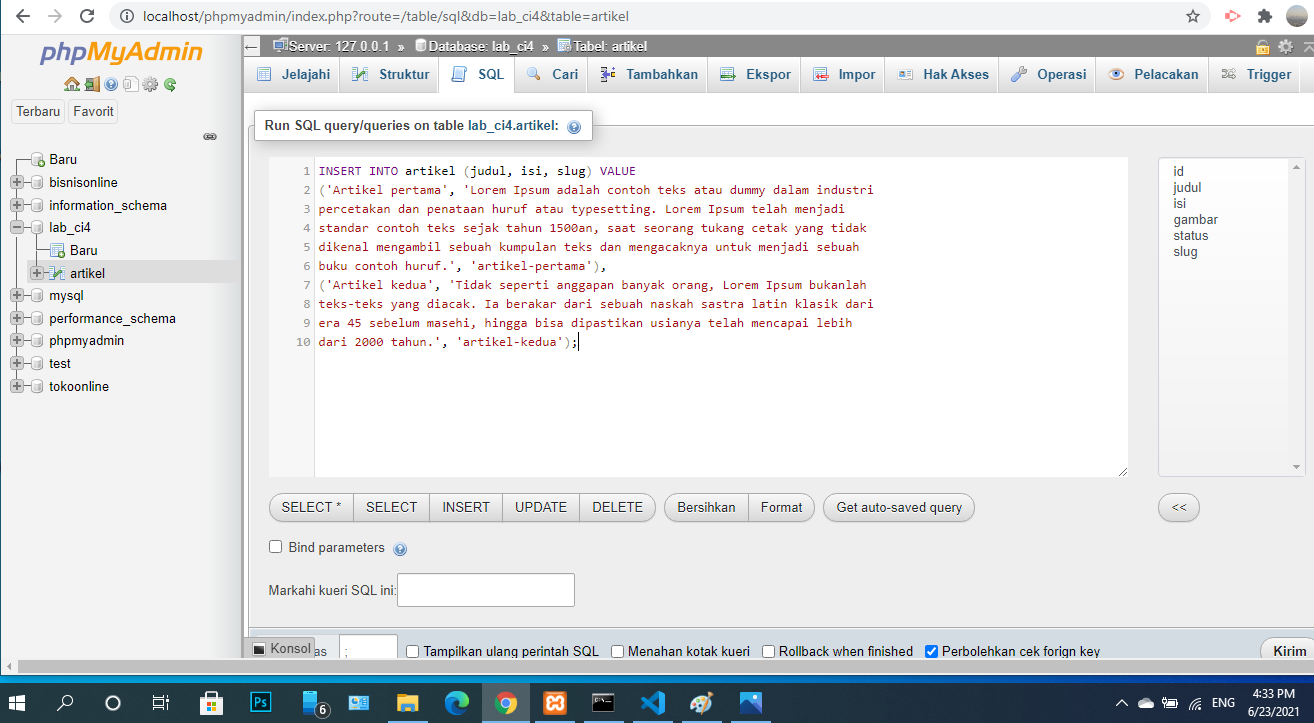Click Get auto-saved query button
Screen dimensions: 1314x723
point(898,507)
